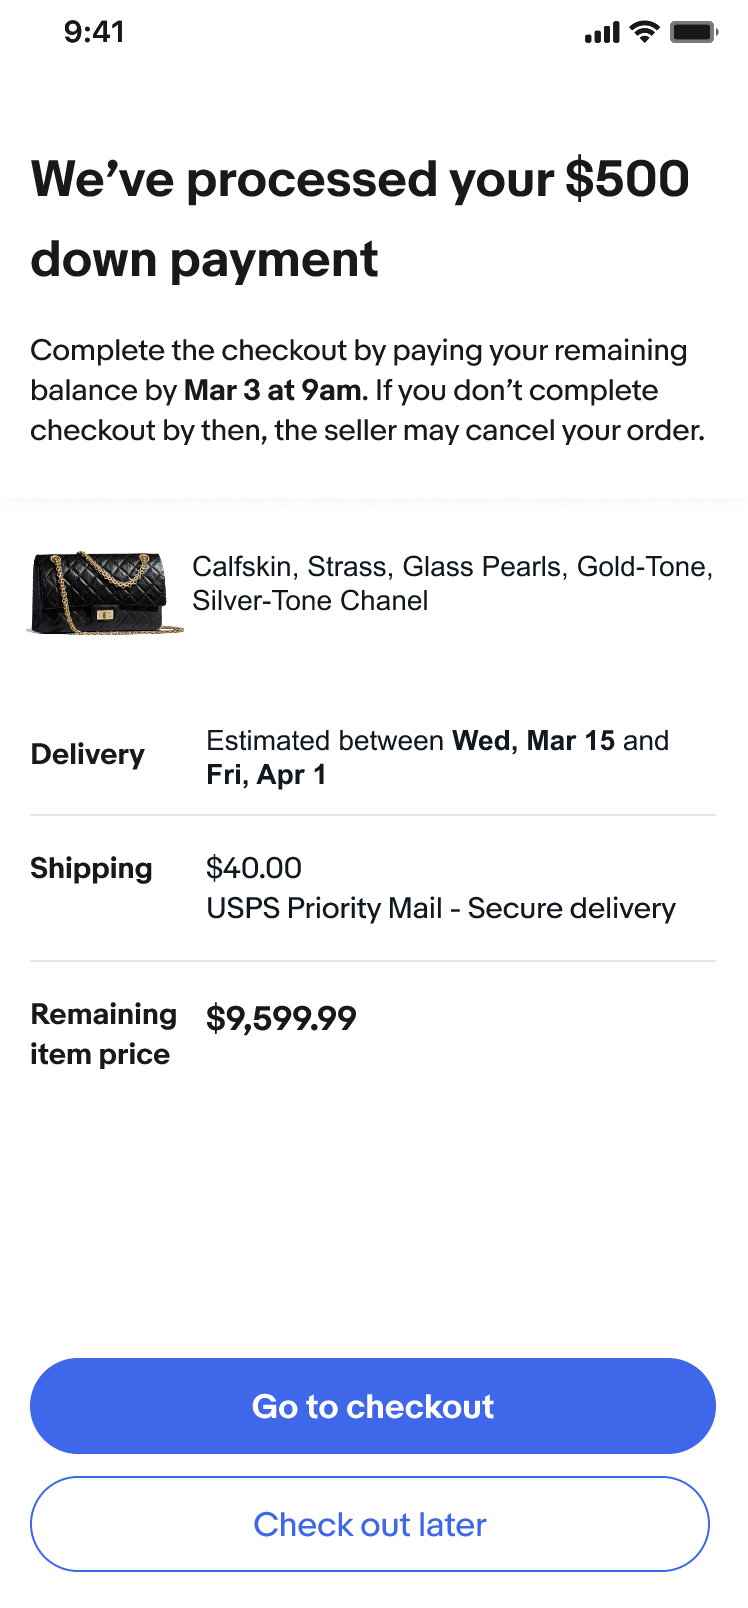Tap the 9:41 clock in status bar
The image size is (748, 1608).
point(94,32)
